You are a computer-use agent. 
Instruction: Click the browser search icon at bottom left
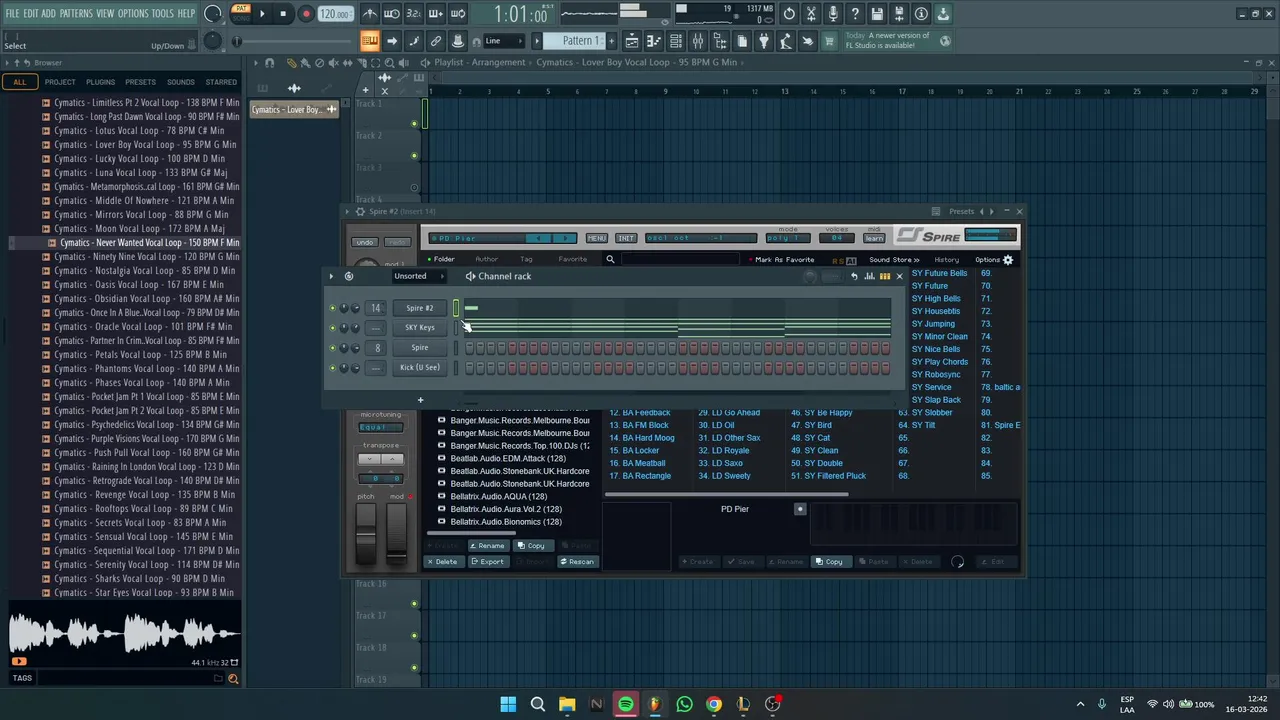233,678
